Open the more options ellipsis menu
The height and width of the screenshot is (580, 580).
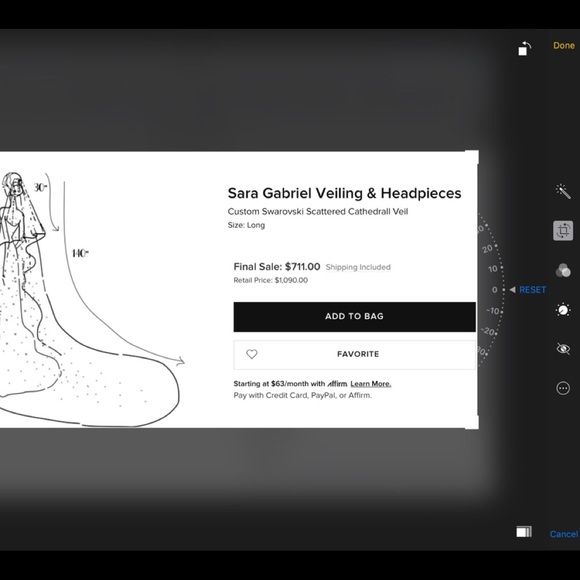coord(563,388)
